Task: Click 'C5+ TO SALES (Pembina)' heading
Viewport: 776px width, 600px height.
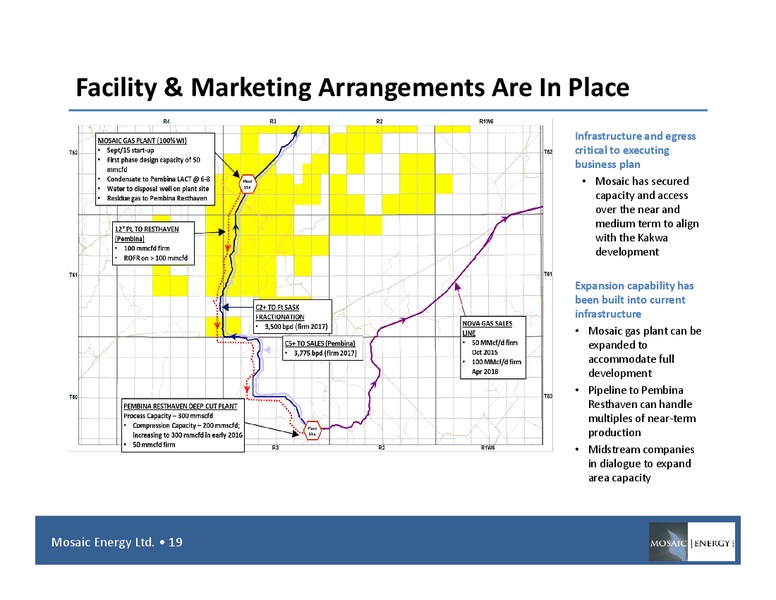Action: click(x=320, y=343)
